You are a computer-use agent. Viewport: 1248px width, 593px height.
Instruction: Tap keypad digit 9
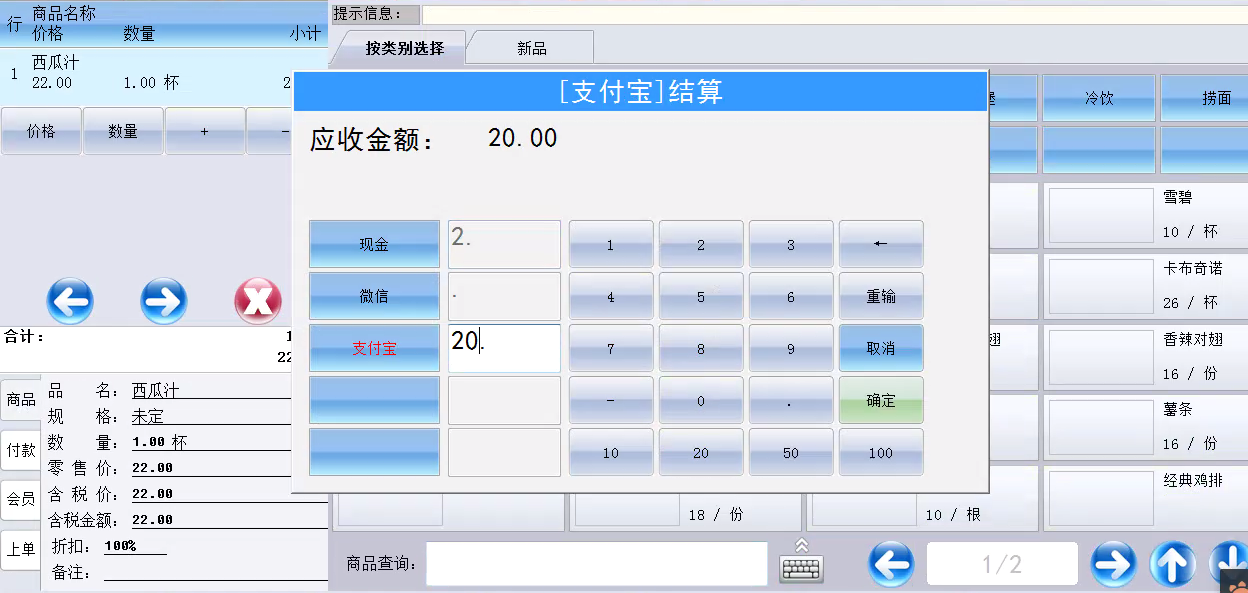791,348
